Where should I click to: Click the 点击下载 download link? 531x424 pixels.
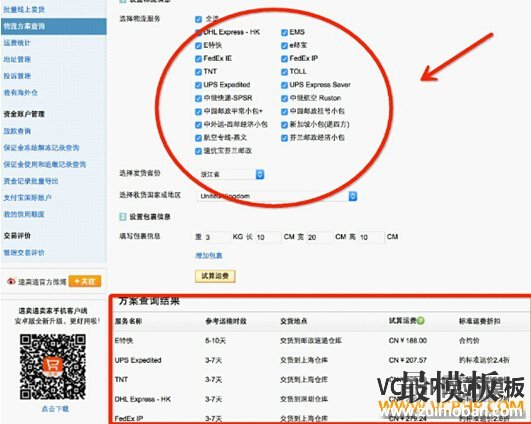(55, 409)
